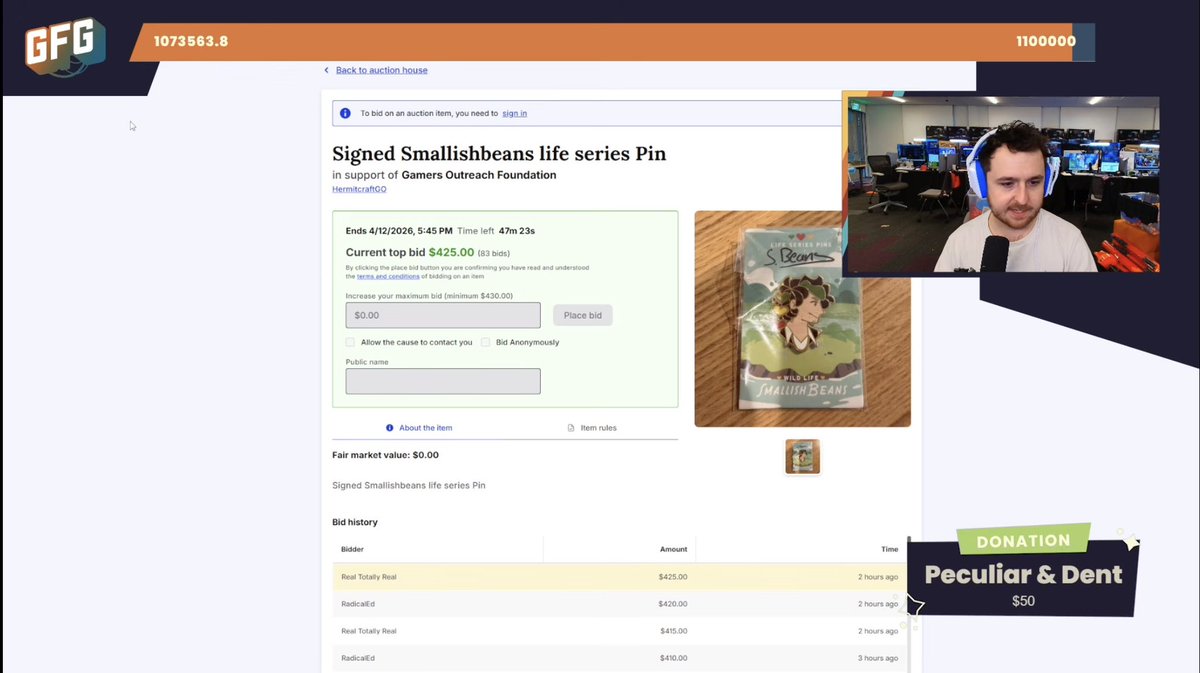Click the $410.00 bid amount cell
Image resolution: width=1200 pixels, height=673 pixels.
(x=673, y=658)
